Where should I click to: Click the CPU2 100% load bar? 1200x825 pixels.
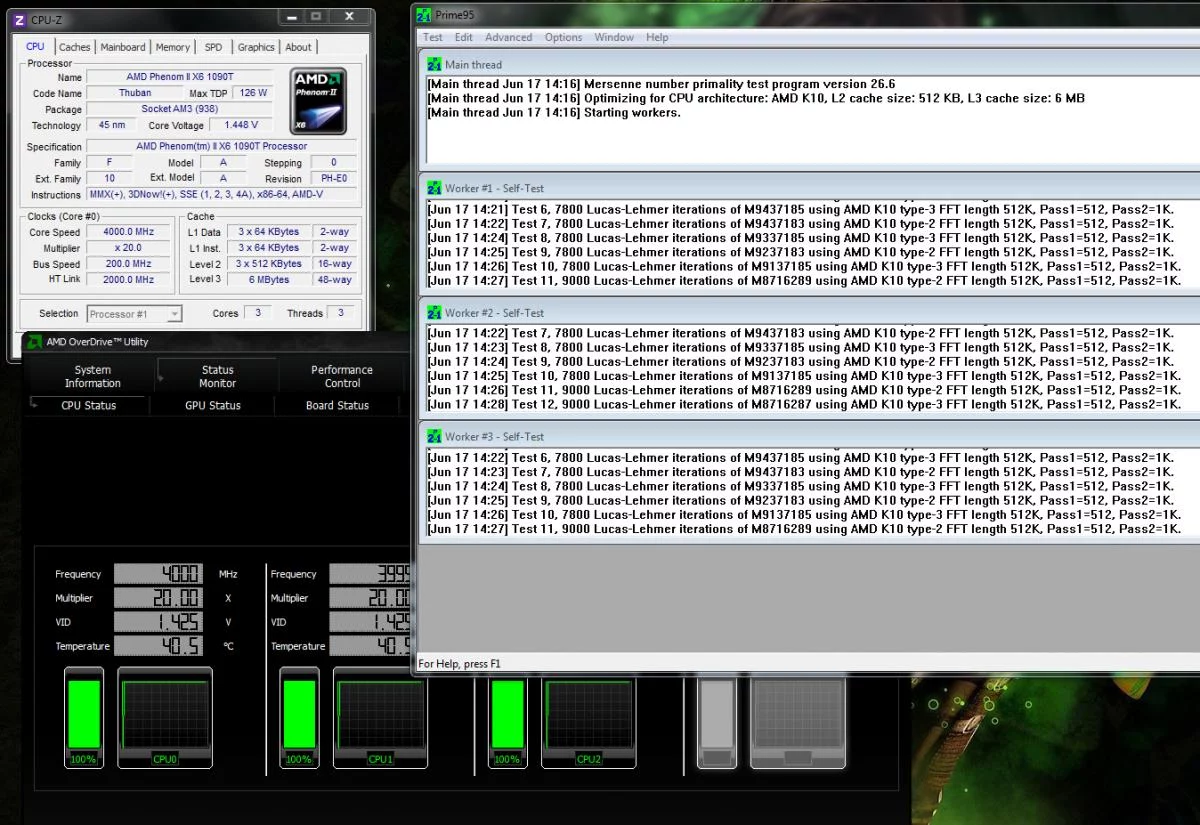[508, 722]
